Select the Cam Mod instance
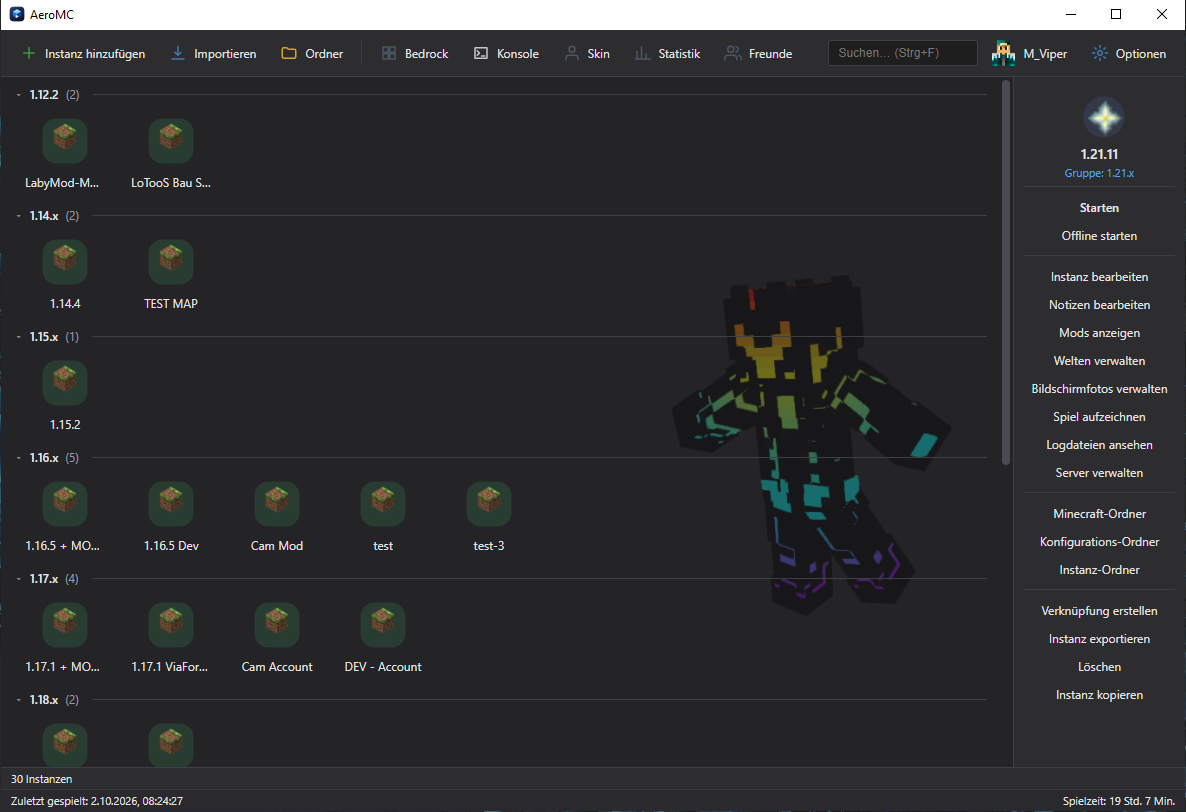This screenshot has height=812, width=1186. point(277,516)
